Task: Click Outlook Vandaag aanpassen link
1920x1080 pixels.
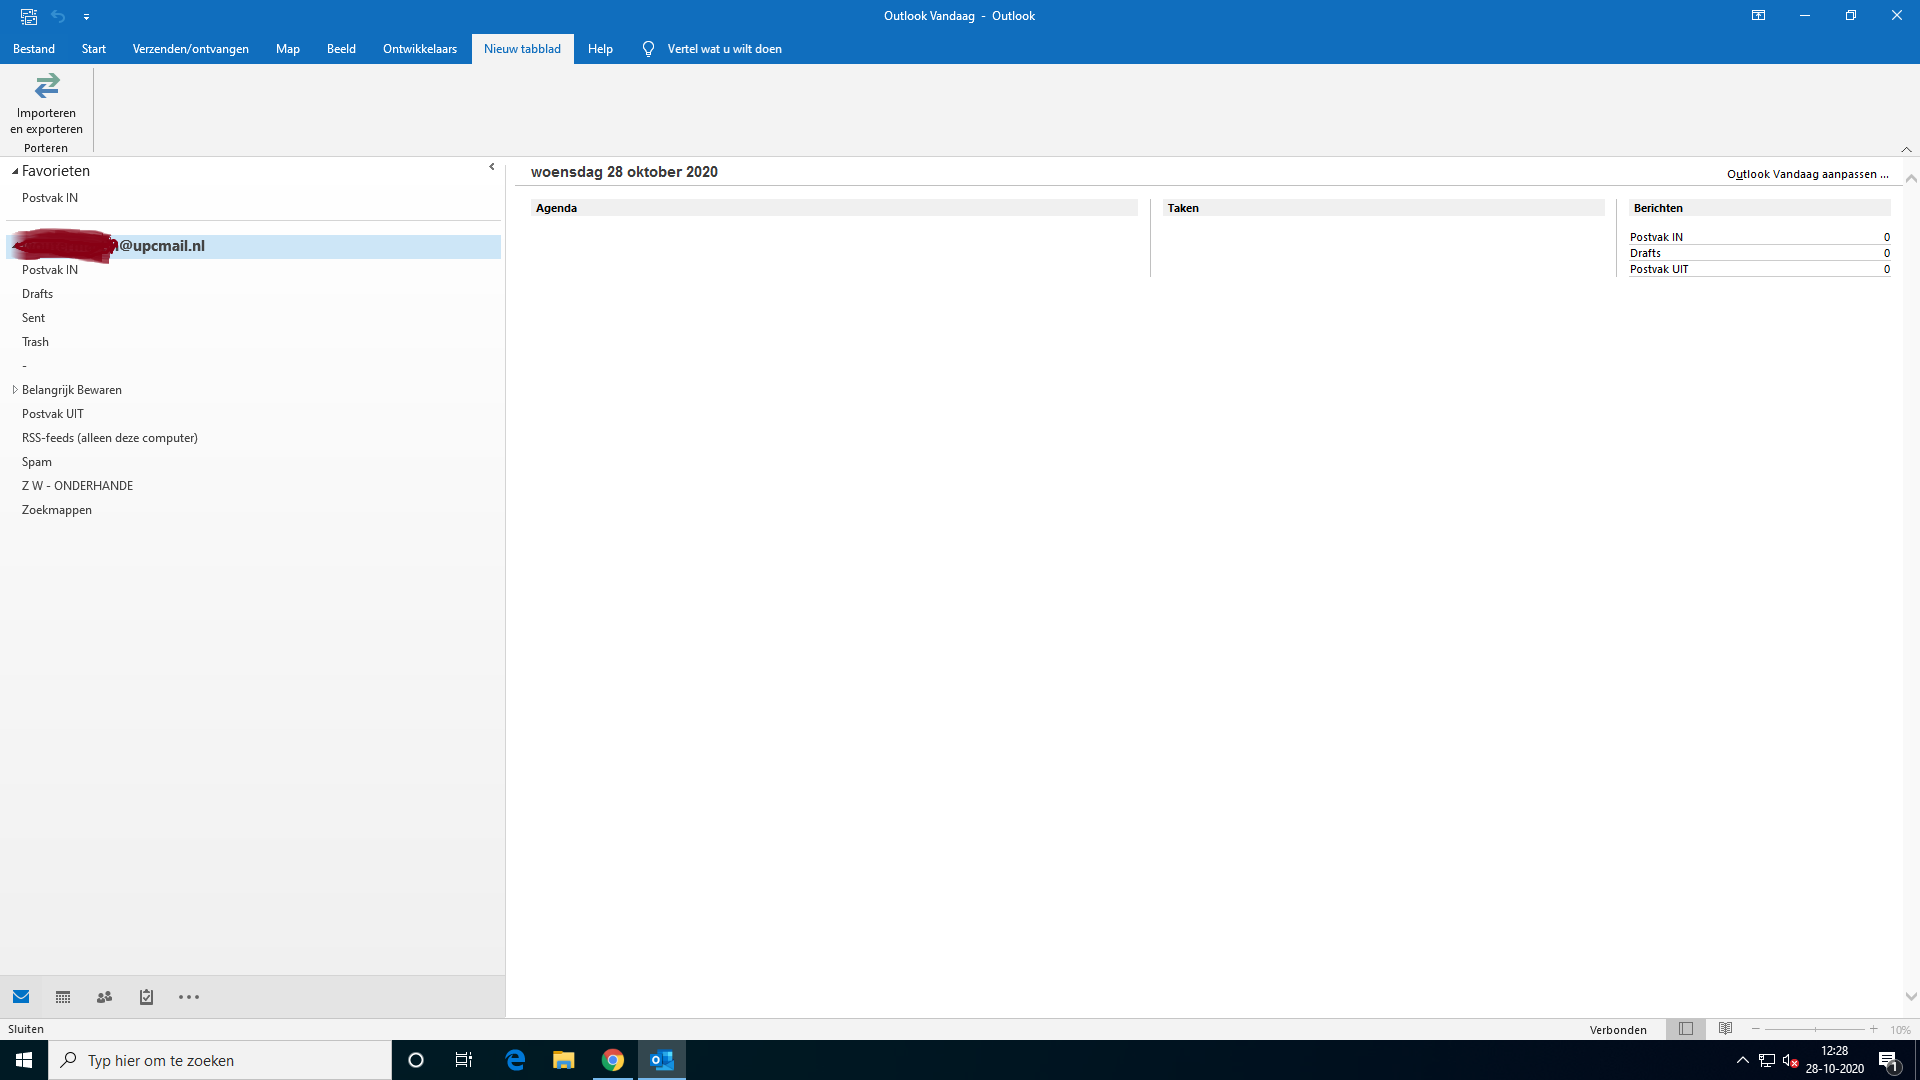Action: pos(1807,174)
